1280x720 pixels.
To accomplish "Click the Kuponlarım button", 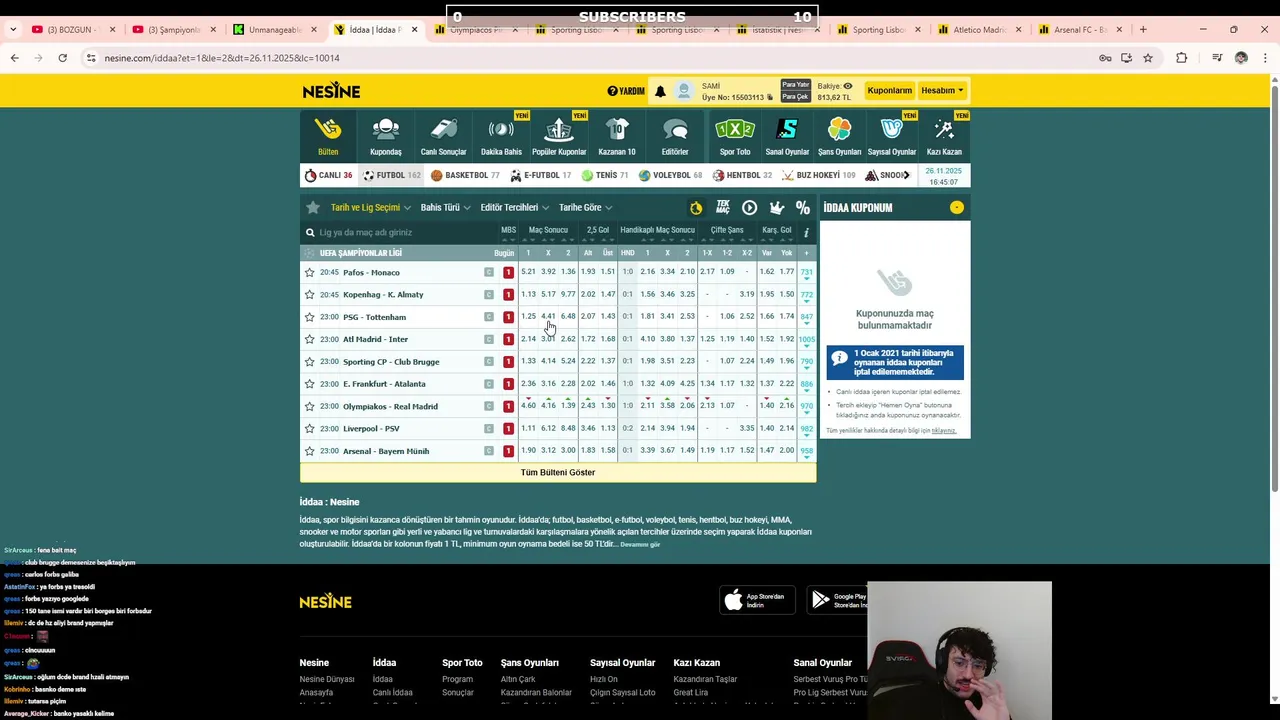I will pyautogui.click(x=889, y=90).
